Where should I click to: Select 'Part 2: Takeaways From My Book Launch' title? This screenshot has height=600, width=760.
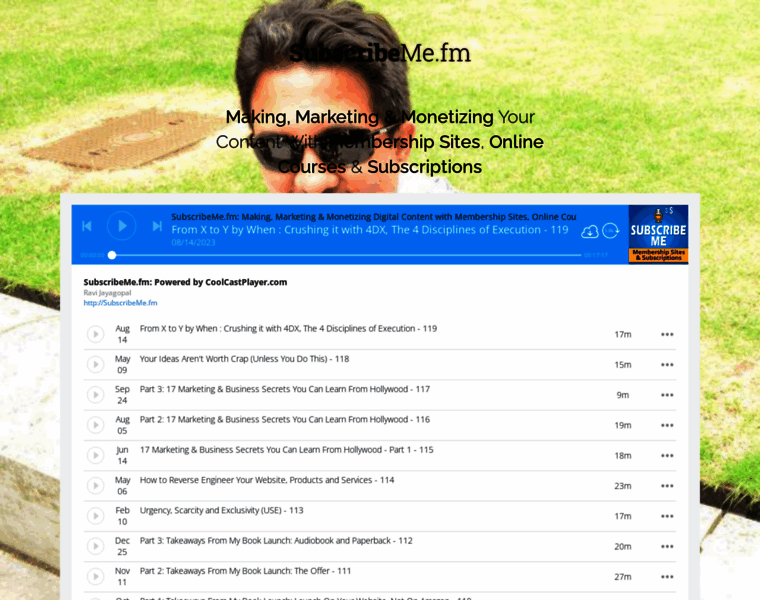click(245, 571)
